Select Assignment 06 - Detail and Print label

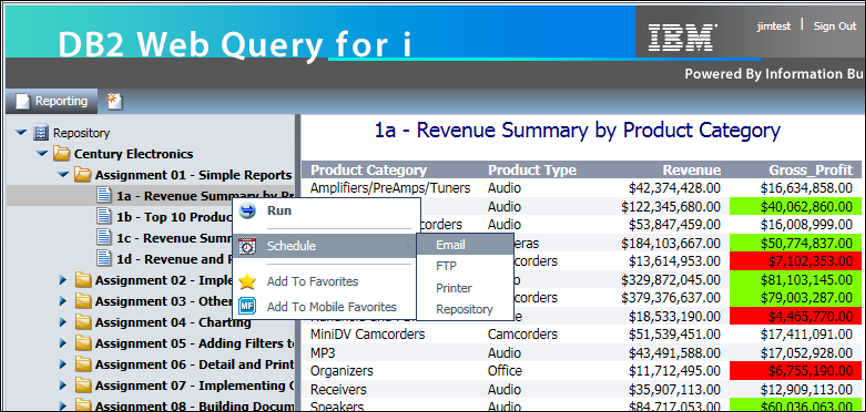[194, 365]
